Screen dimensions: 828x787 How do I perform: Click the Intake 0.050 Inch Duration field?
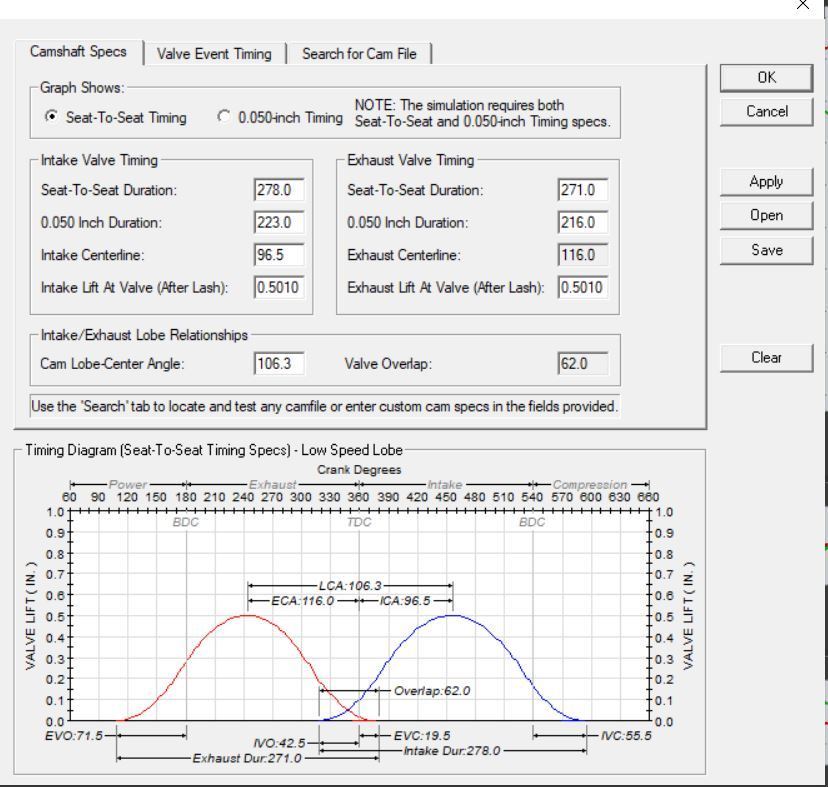(x=278, y=223)
